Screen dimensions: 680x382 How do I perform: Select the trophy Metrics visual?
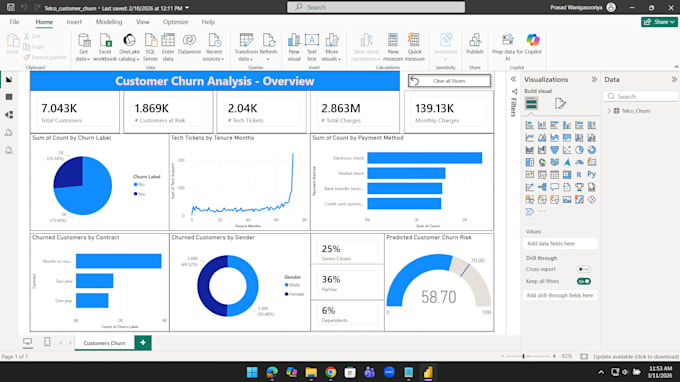click(579, 187)
